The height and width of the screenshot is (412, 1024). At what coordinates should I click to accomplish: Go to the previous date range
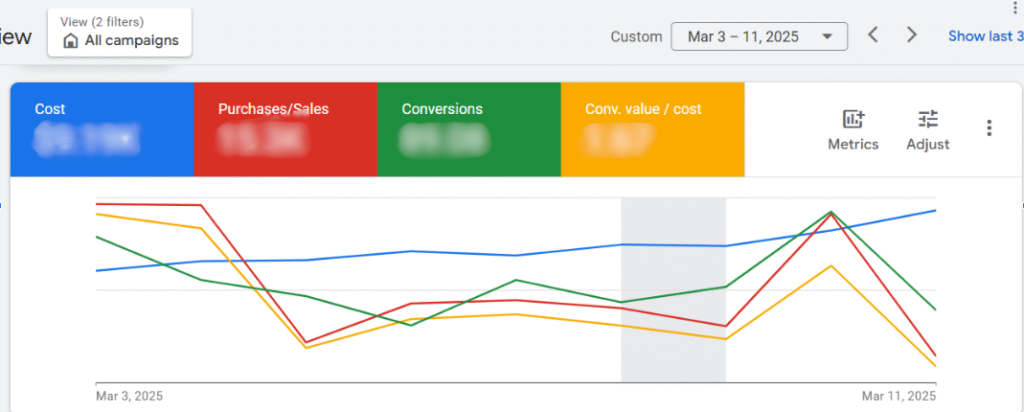point(873,35)
